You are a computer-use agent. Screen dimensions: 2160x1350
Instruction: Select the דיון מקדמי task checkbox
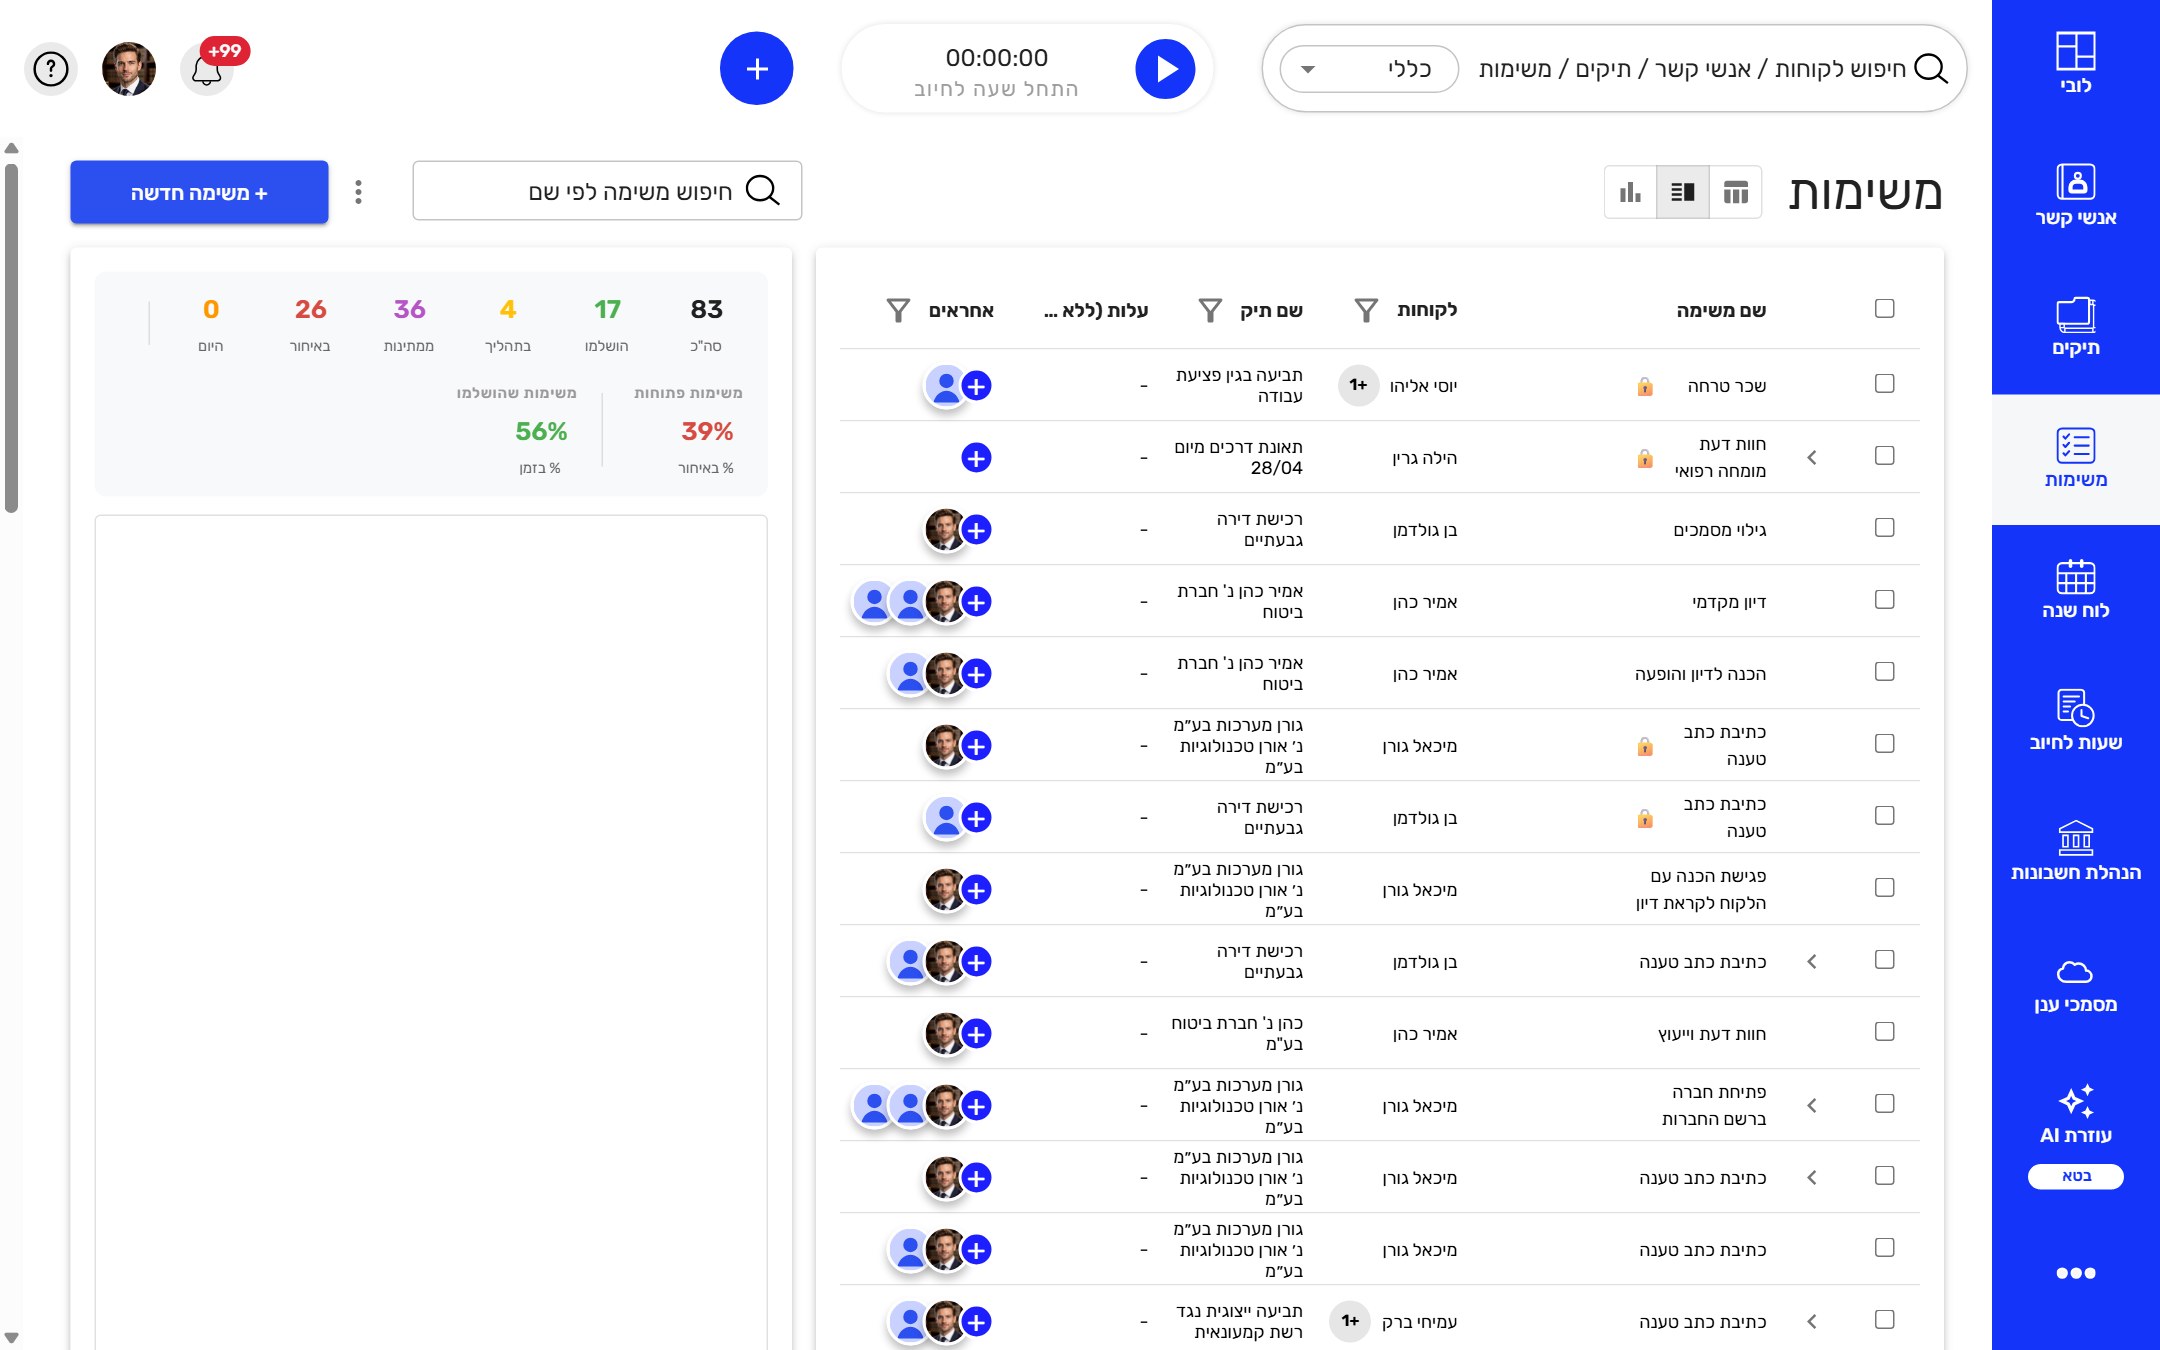click(x=1885, y=600)
